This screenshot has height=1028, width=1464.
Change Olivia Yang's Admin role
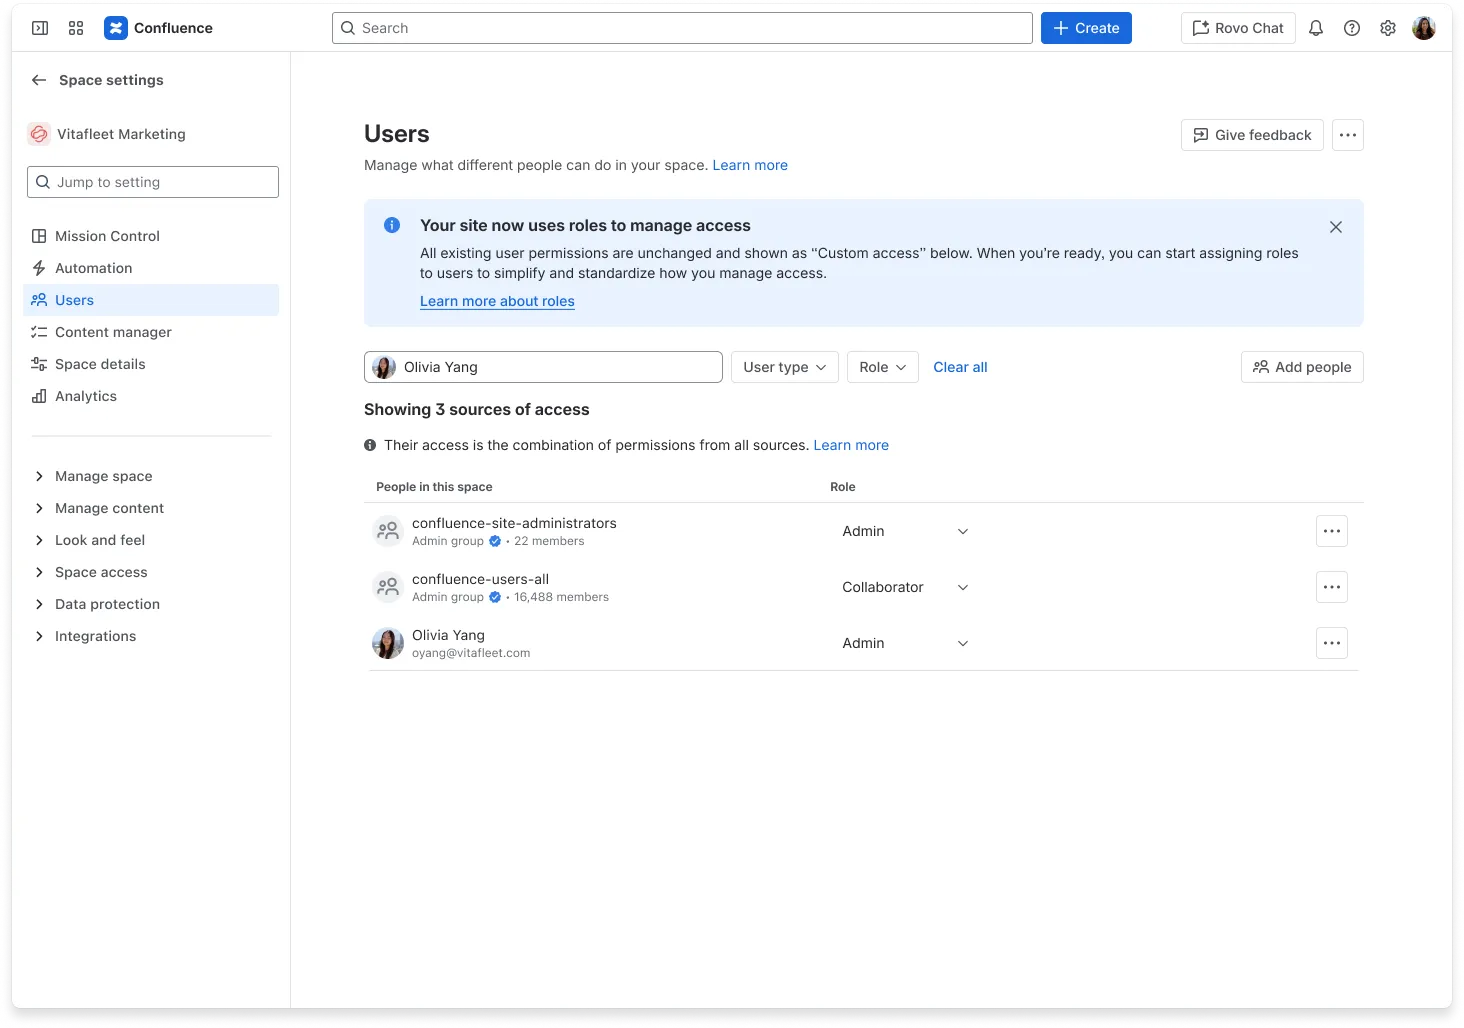tap(906, 643)
